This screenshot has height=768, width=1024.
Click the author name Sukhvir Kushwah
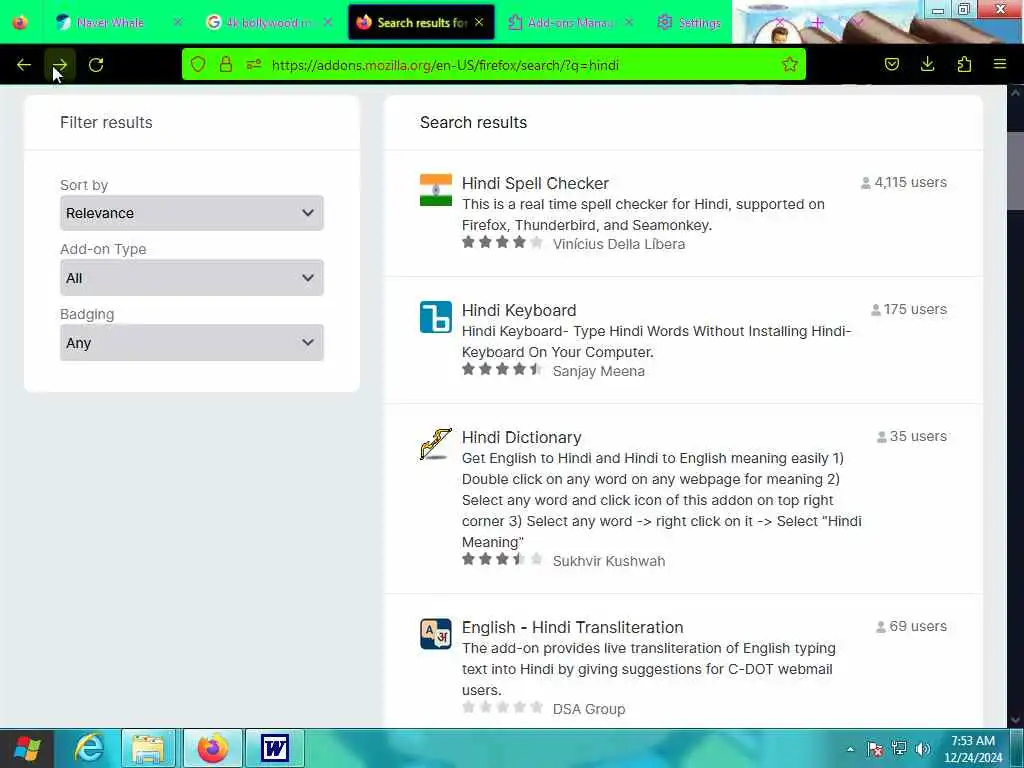(x=609, y=562)
